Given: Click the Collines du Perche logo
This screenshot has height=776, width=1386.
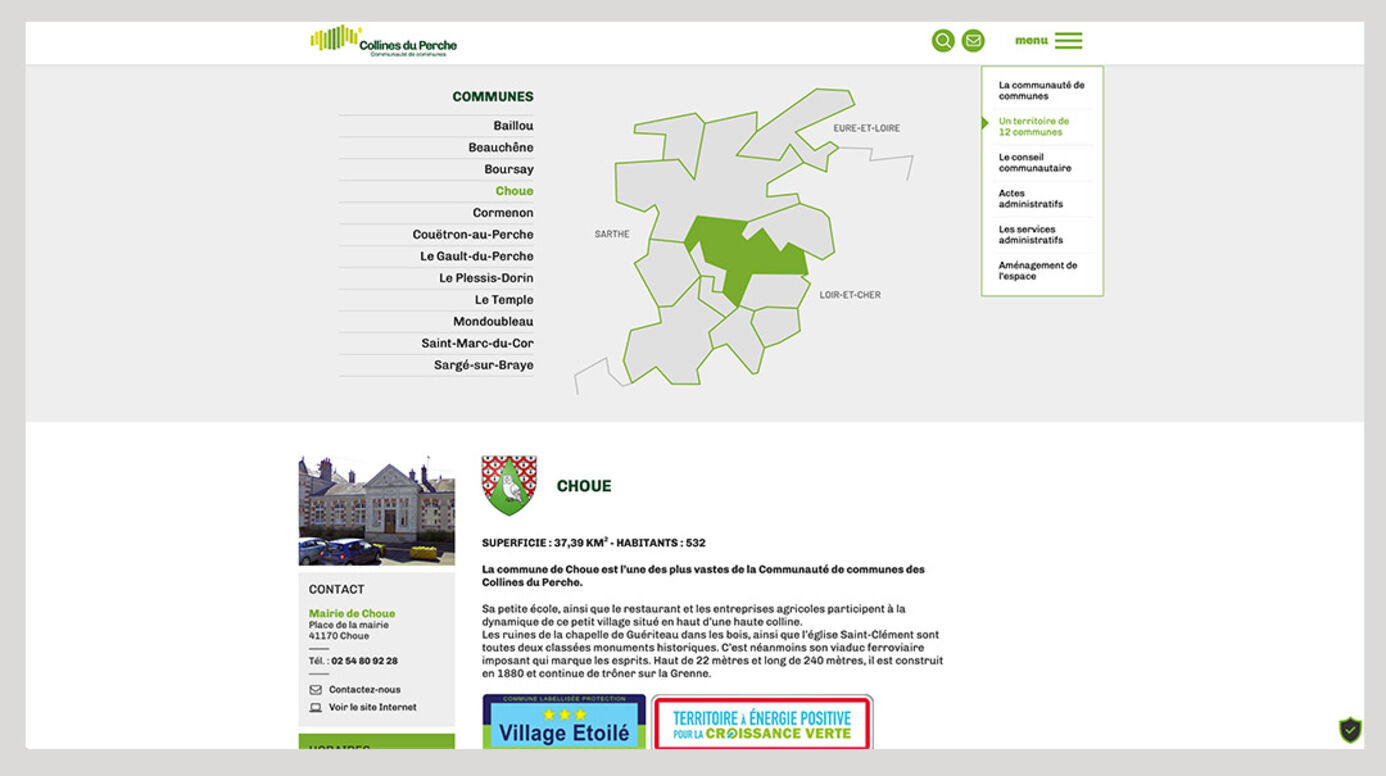Looking at the screenshot, I should (384, 41).
